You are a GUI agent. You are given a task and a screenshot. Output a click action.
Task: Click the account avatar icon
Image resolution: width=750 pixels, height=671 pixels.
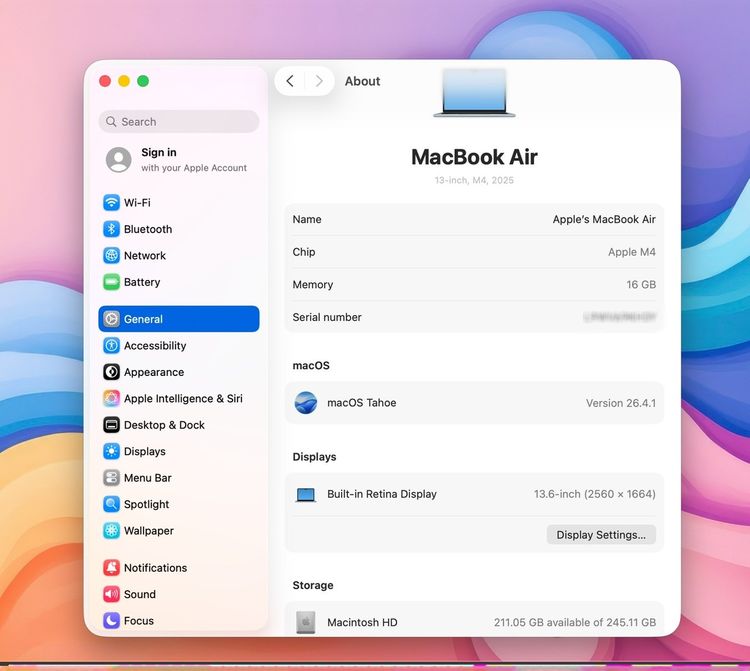(119, 159)
